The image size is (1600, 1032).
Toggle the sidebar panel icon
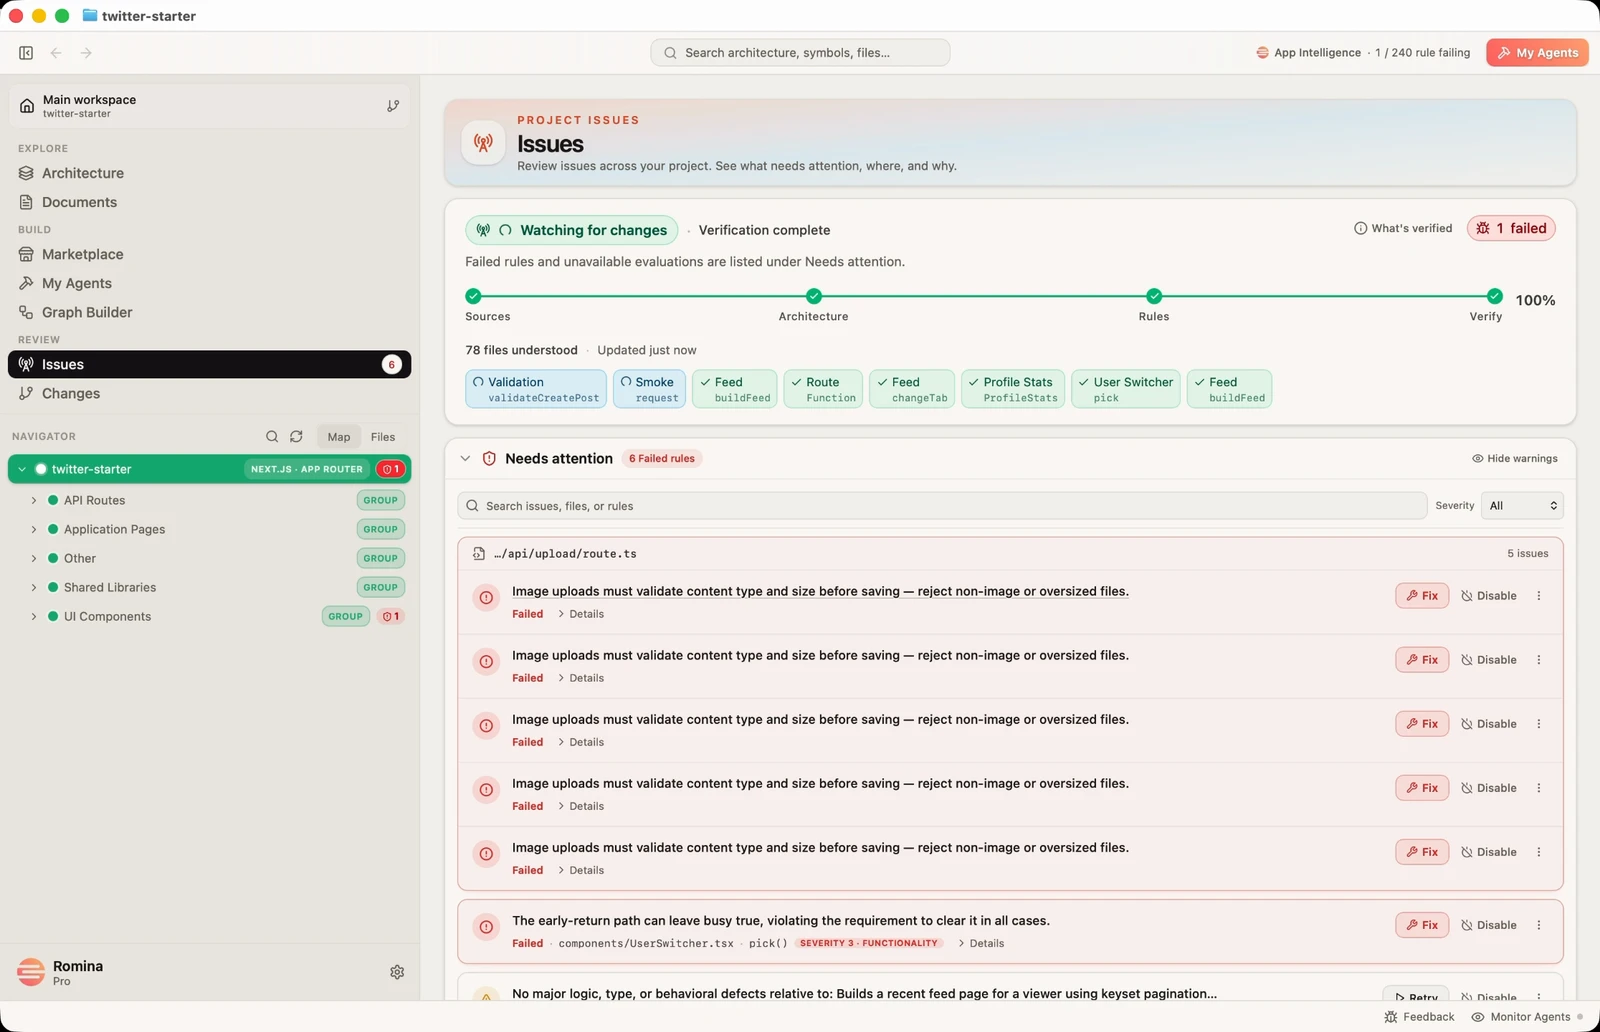tap(26, 53)
